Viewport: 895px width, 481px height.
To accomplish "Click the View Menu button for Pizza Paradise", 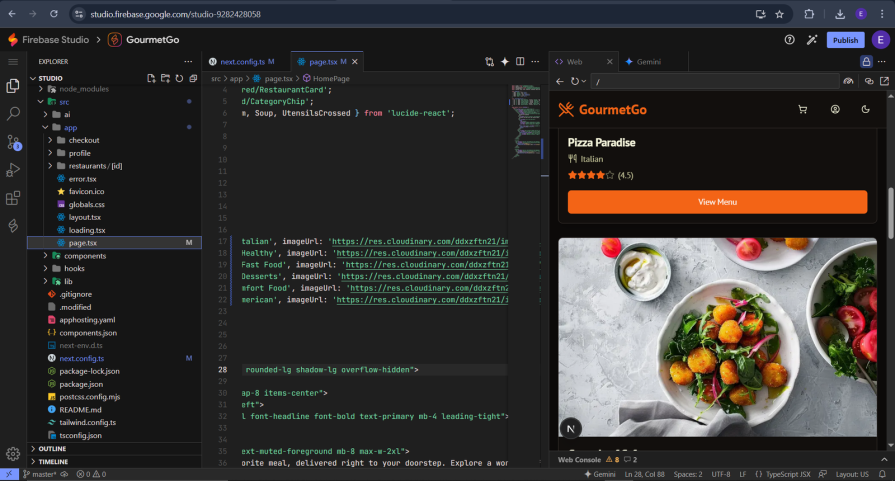I will [x=717, y=202].
